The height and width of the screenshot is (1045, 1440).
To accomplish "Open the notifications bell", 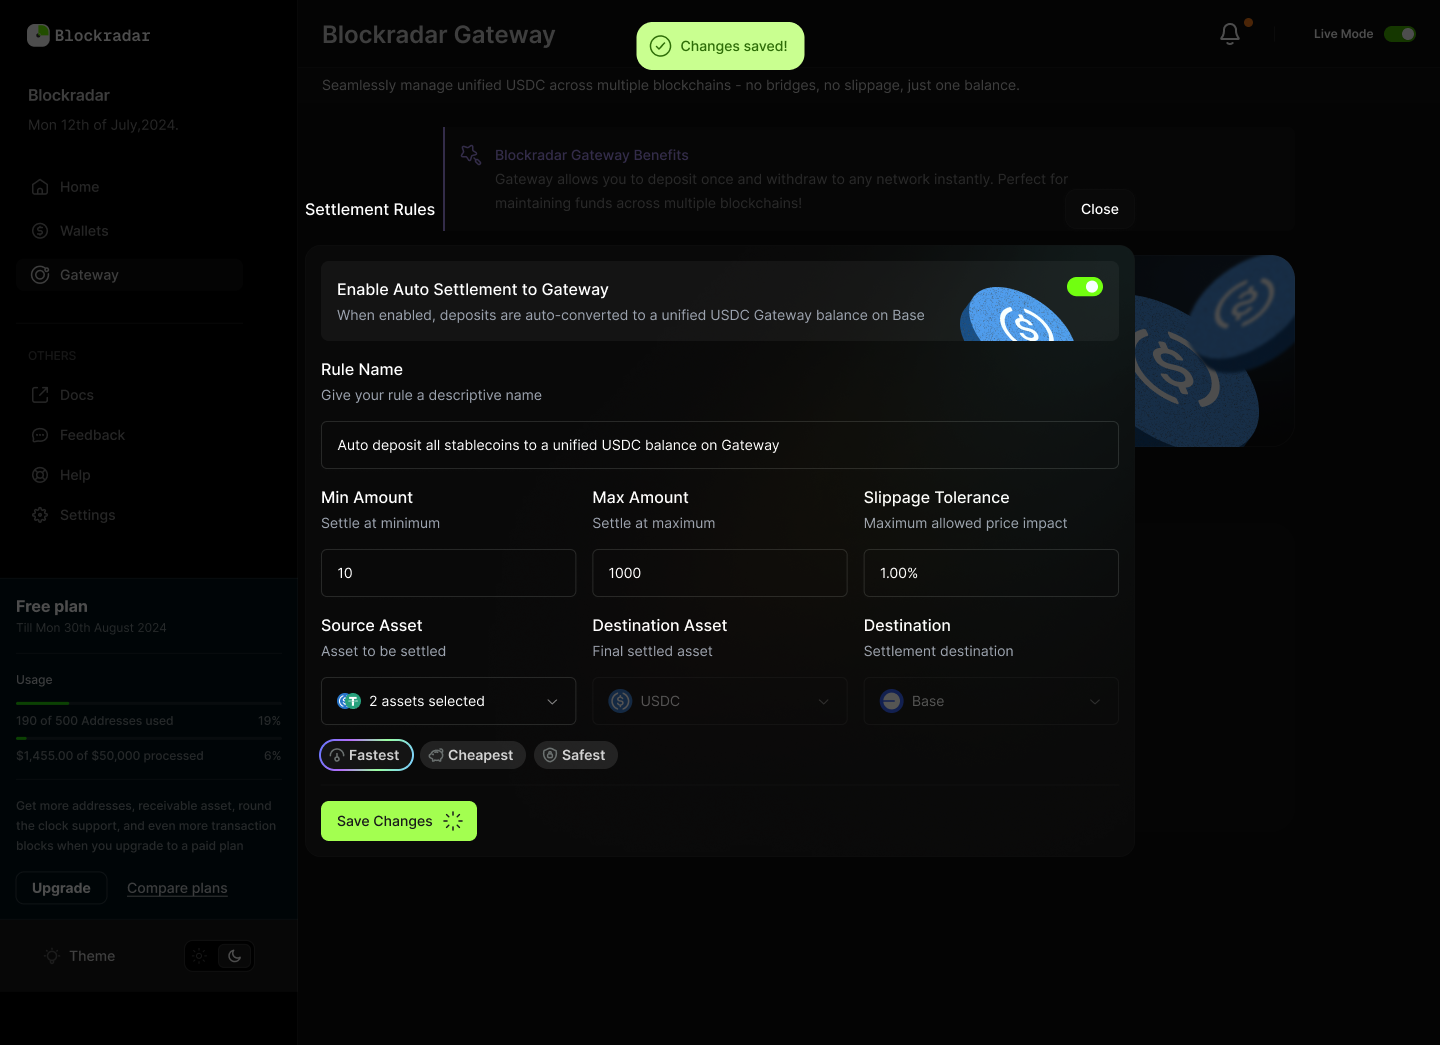I will 1230,34.
